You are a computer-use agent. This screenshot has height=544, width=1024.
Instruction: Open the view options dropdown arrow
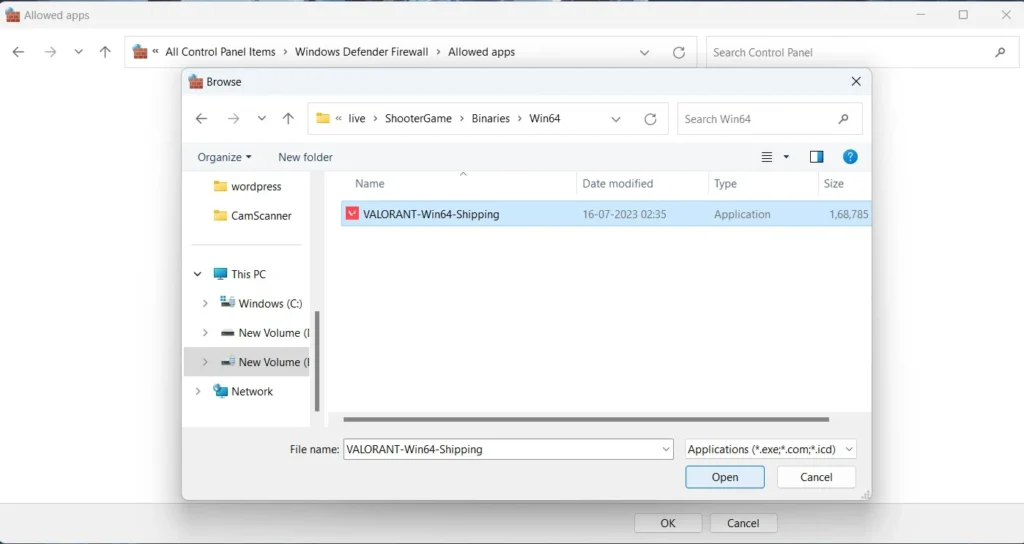[x=786, y=157]
